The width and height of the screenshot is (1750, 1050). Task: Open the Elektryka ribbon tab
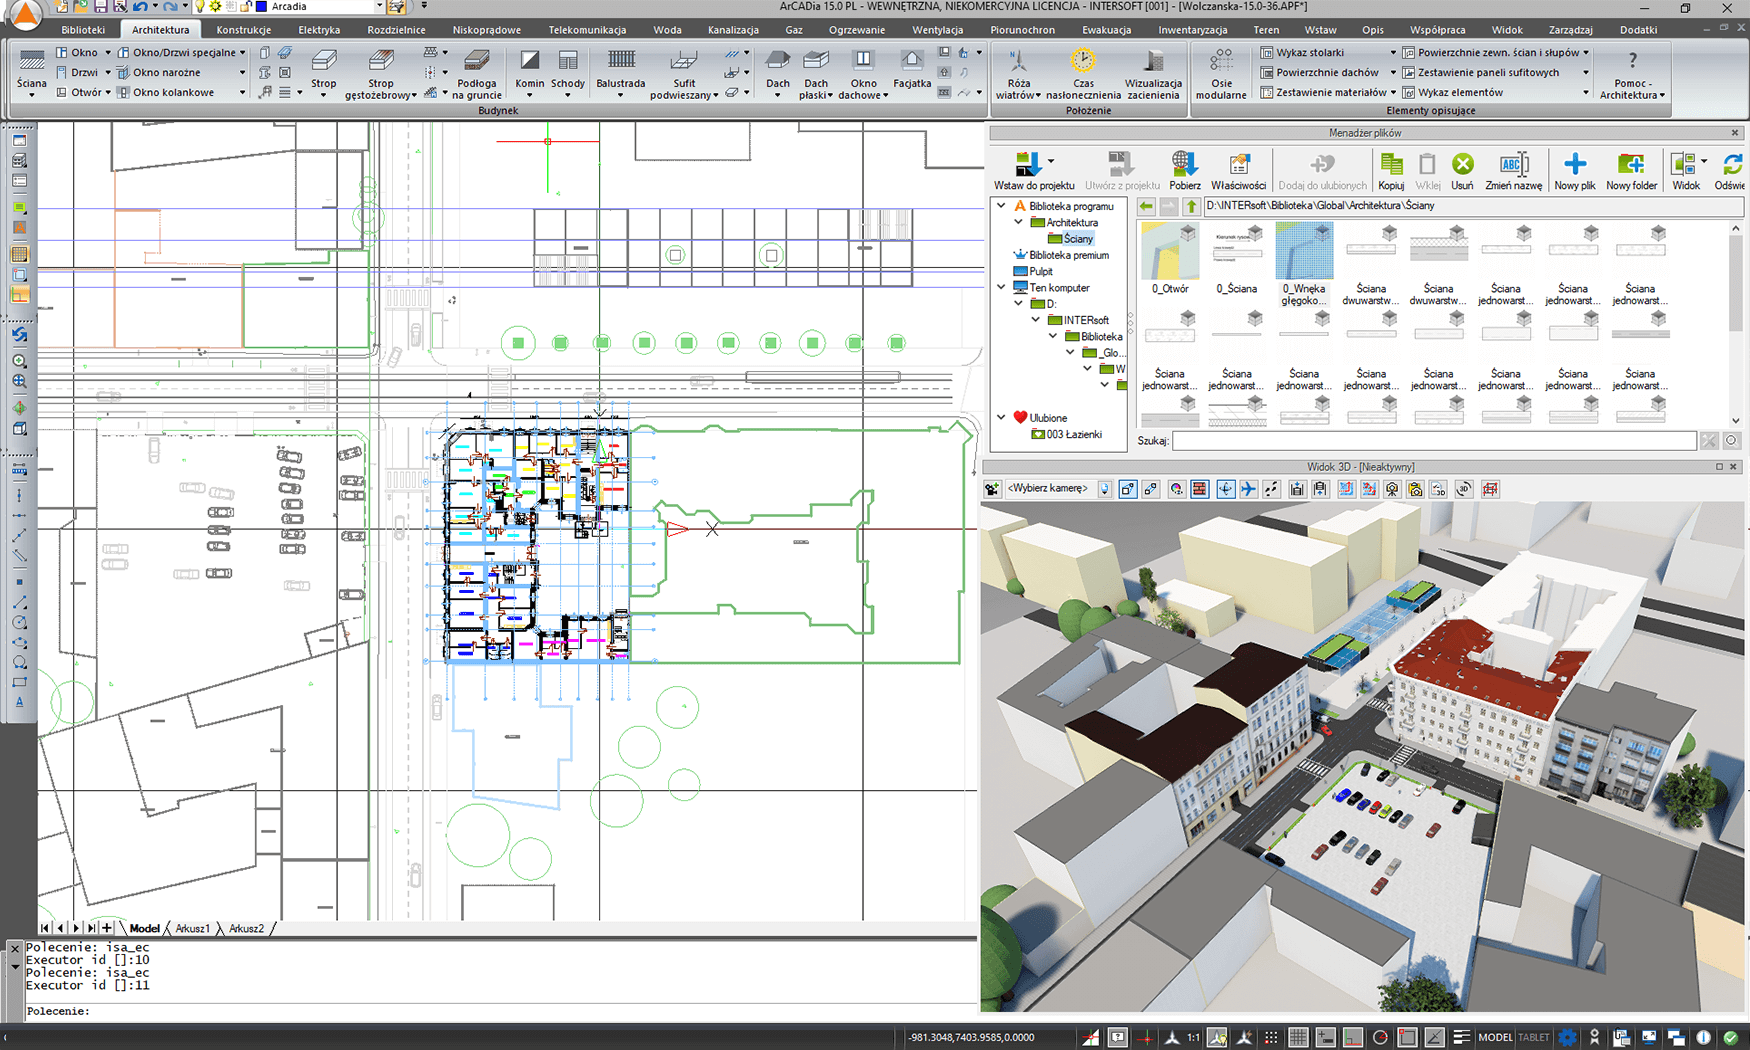click(x=319, y=30)
